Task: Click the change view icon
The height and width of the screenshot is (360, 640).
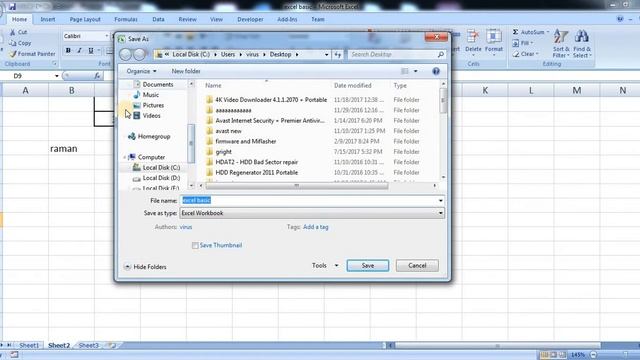Action: point(404,71)
